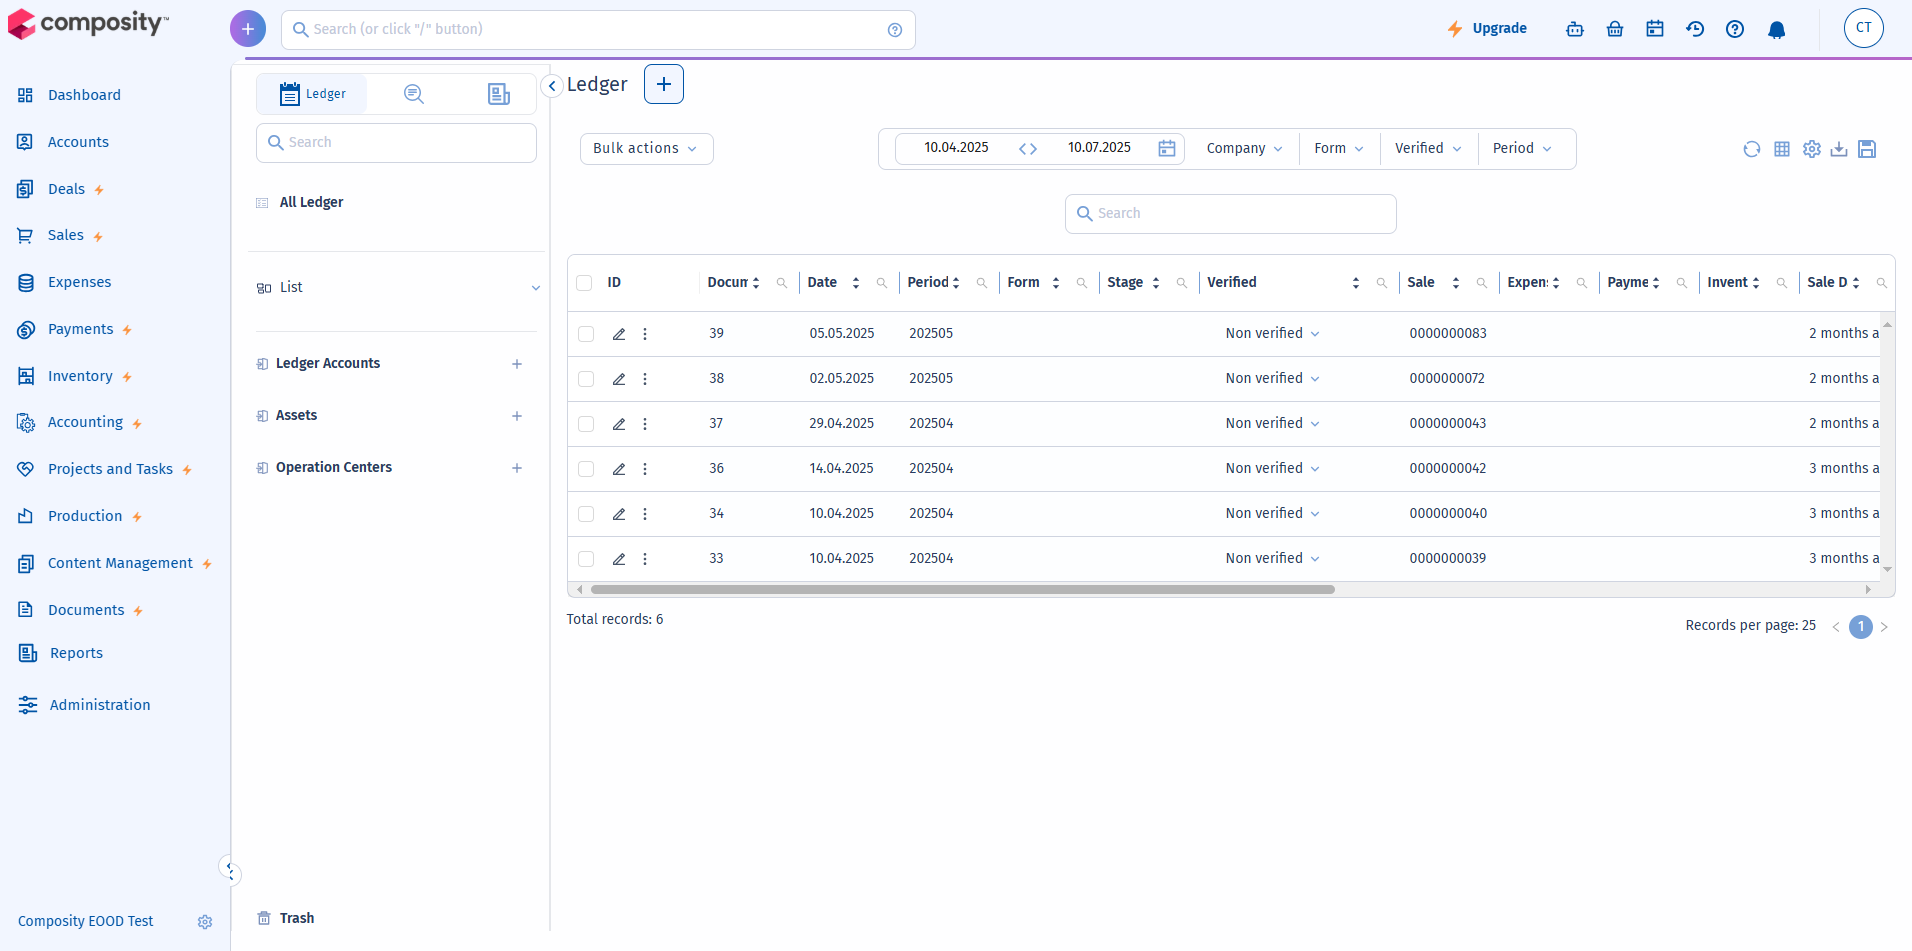Select the Ledger tab in side panel
The image size is (1912, 951).
pos(312,94)
